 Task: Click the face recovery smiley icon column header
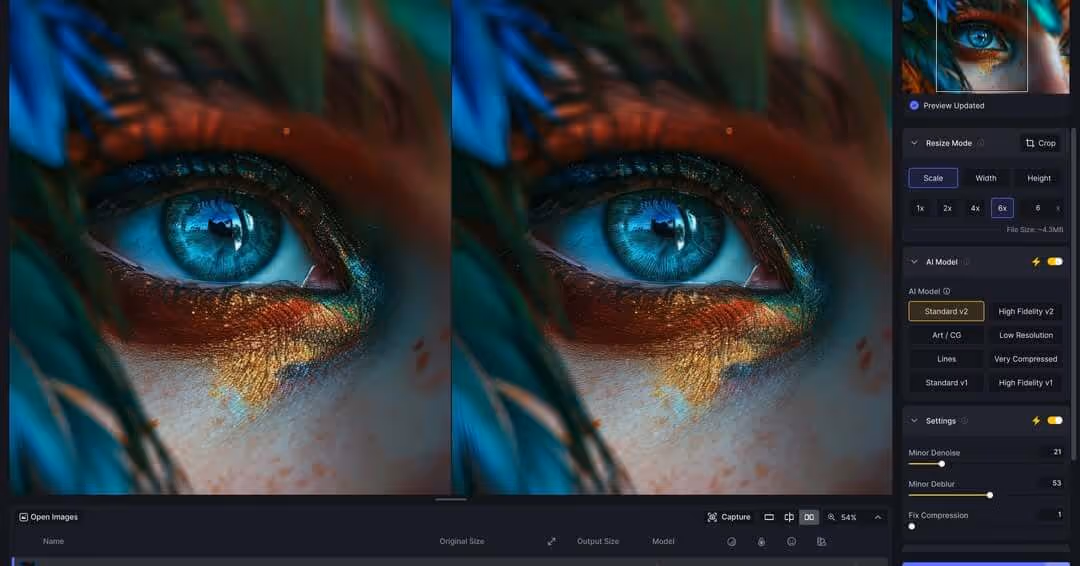tap(791, 542)
